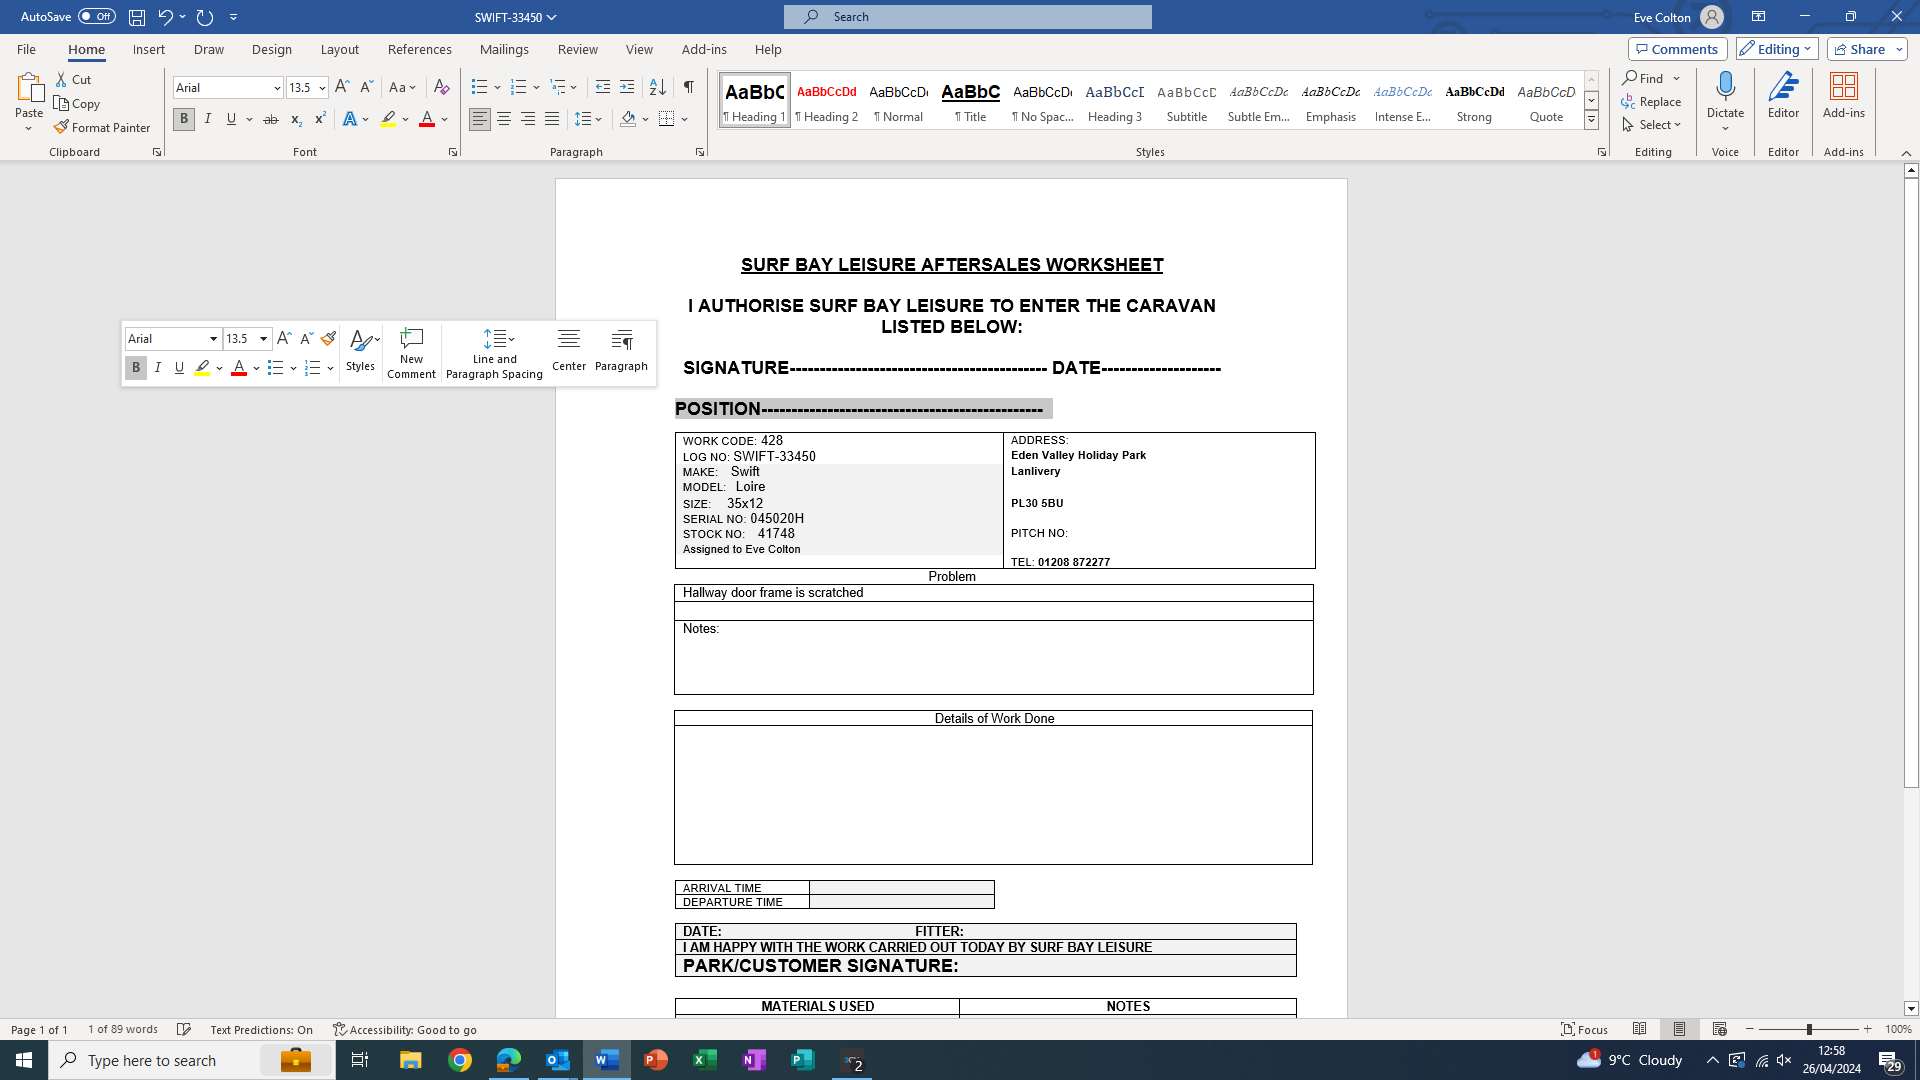Open the ribbon font size dropdown

click(322, 88)
